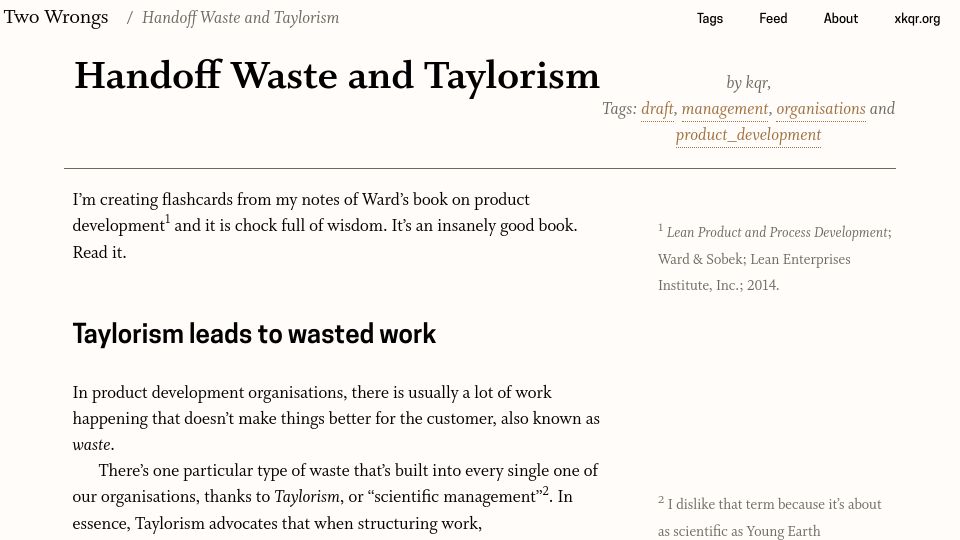The image size is (960, 540).
Task: Click the 'by kqr,' author text
Action: (x=748, y=83)
